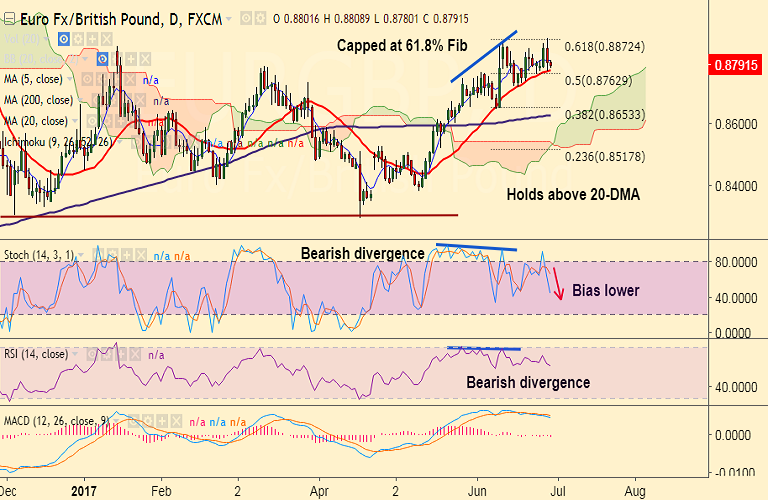Screen dimensions: 768x500
Task: Expand the MA (5, close) dropdown arrow
Action: click(70, 79)
